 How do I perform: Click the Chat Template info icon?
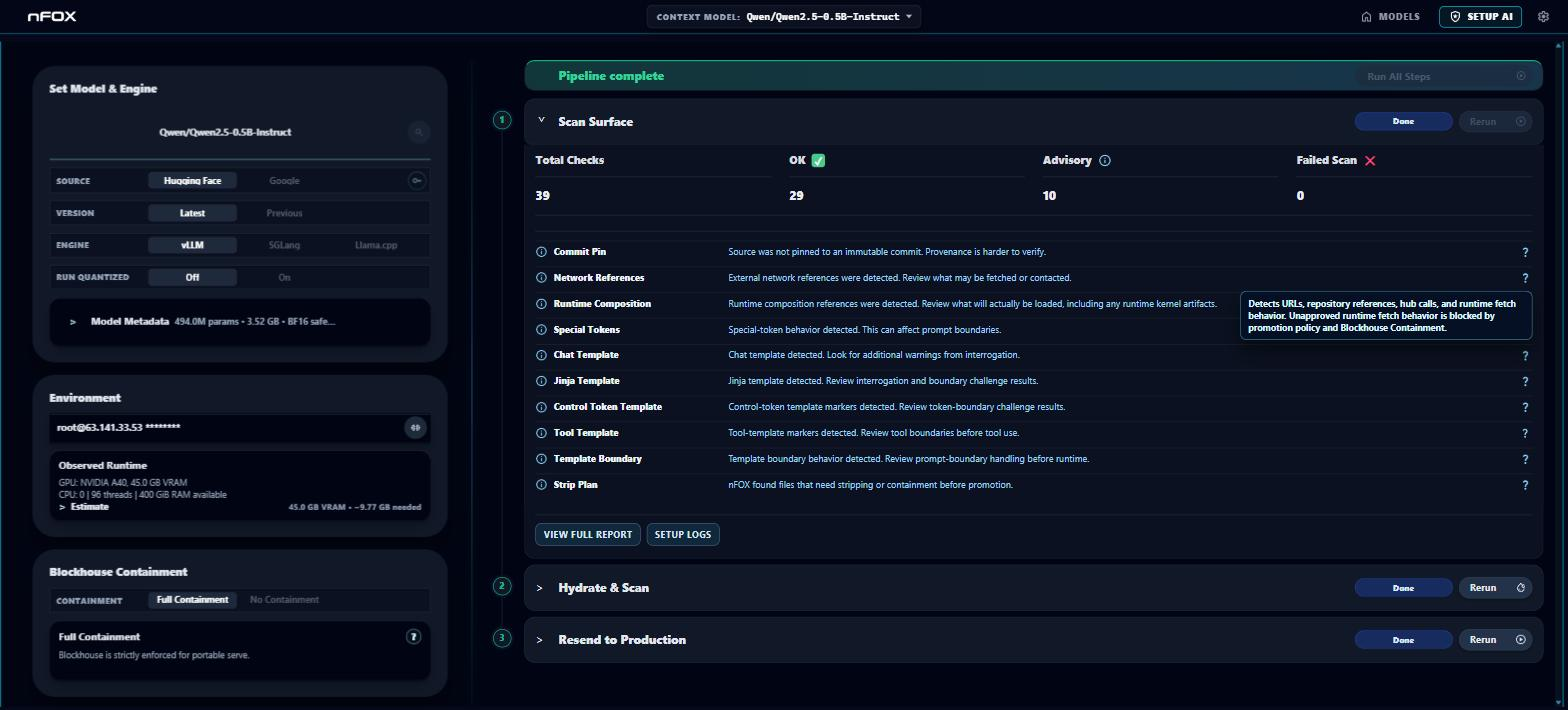pyautogui.click(x=542, y=355)
